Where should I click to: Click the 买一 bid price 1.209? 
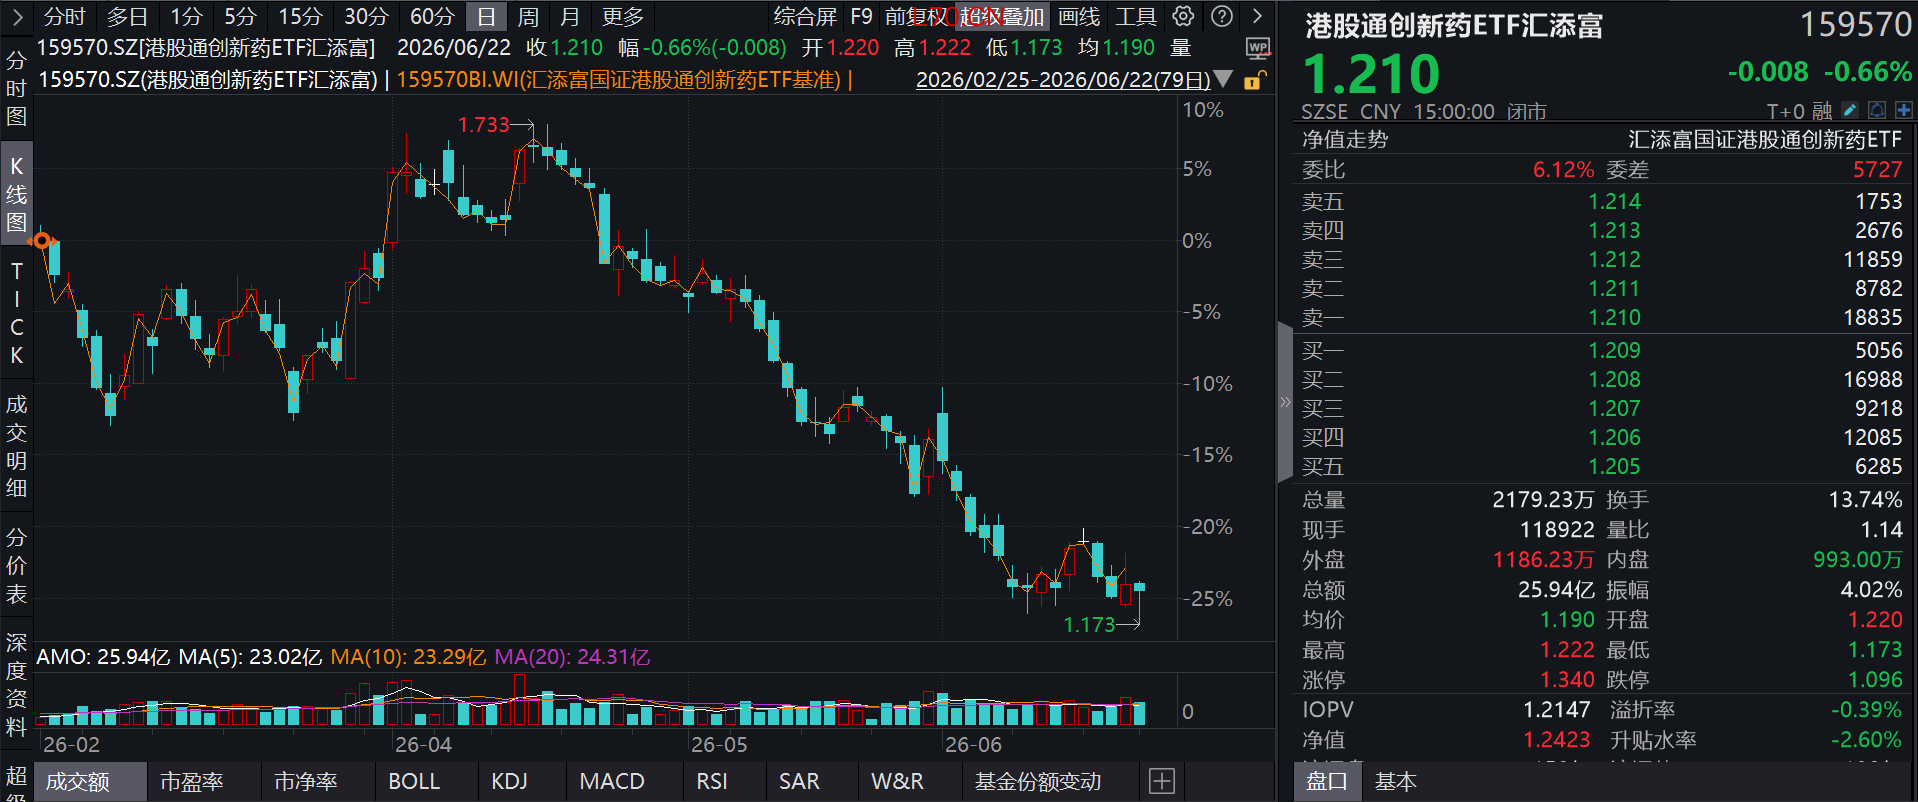tap(1614, 350)
